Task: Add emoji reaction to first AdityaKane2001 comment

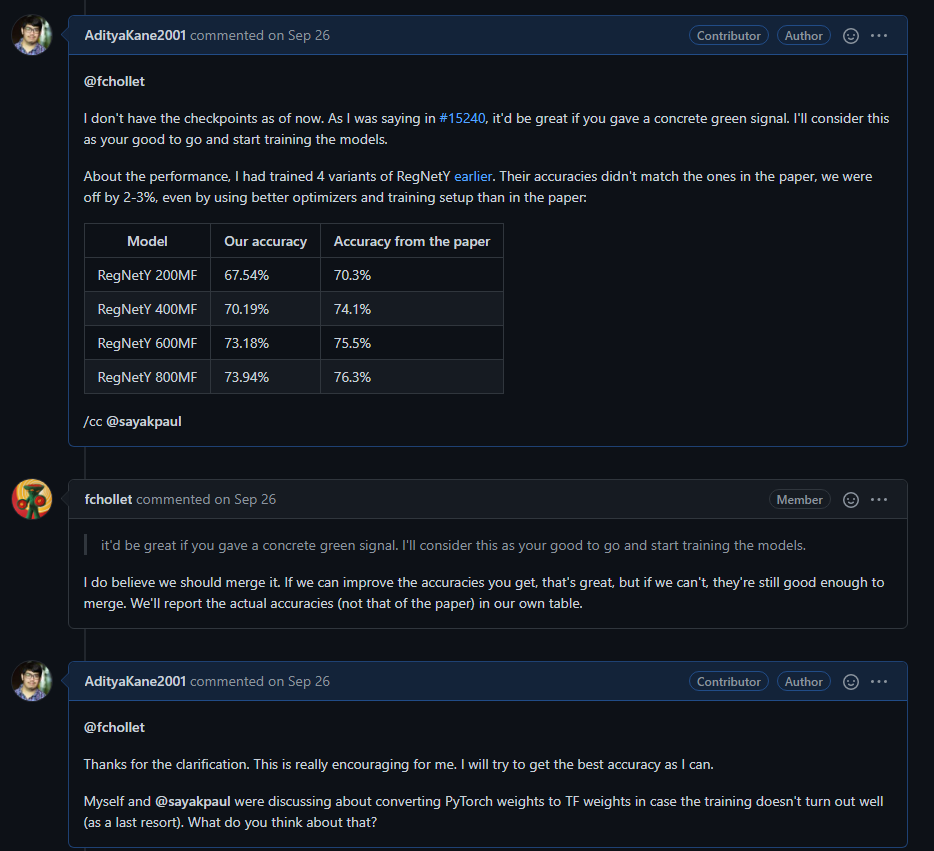Action: tap(851, 36)
